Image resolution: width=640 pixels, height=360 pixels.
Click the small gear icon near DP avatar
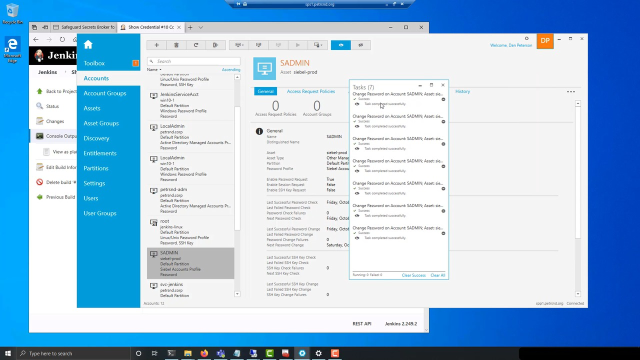(527, 38)
